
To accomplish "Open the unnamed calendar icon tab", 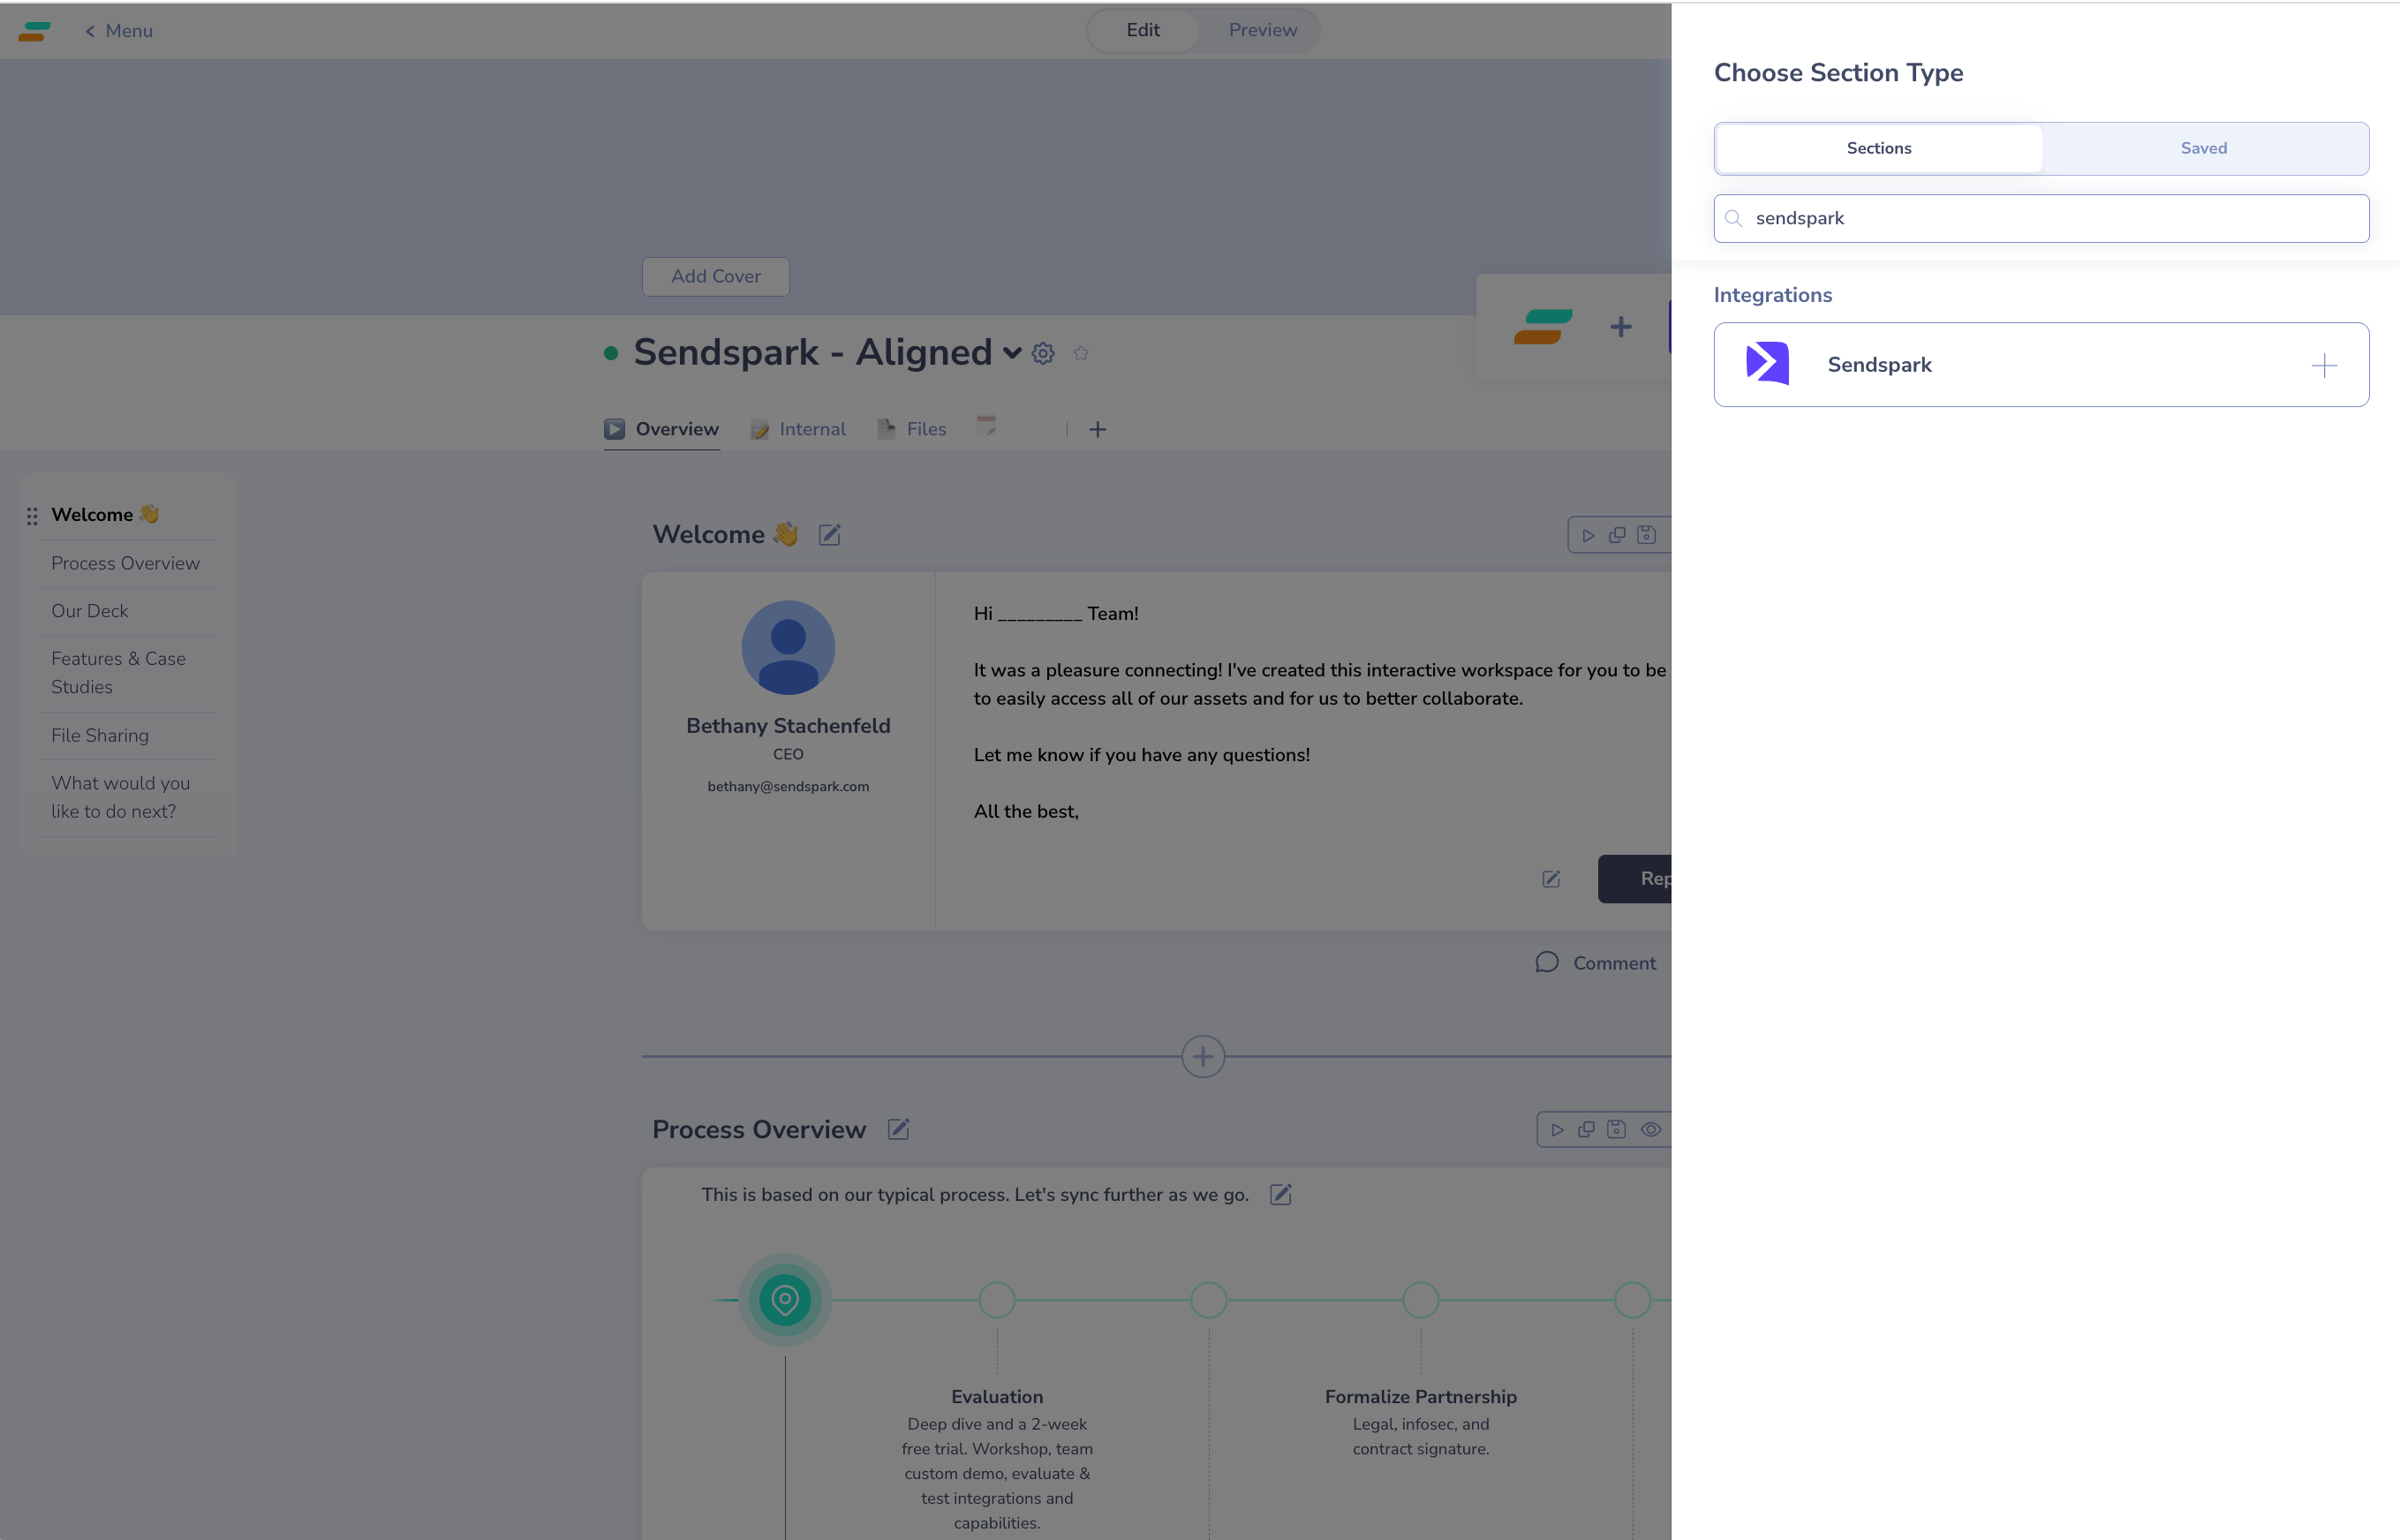I will [986, 426].
